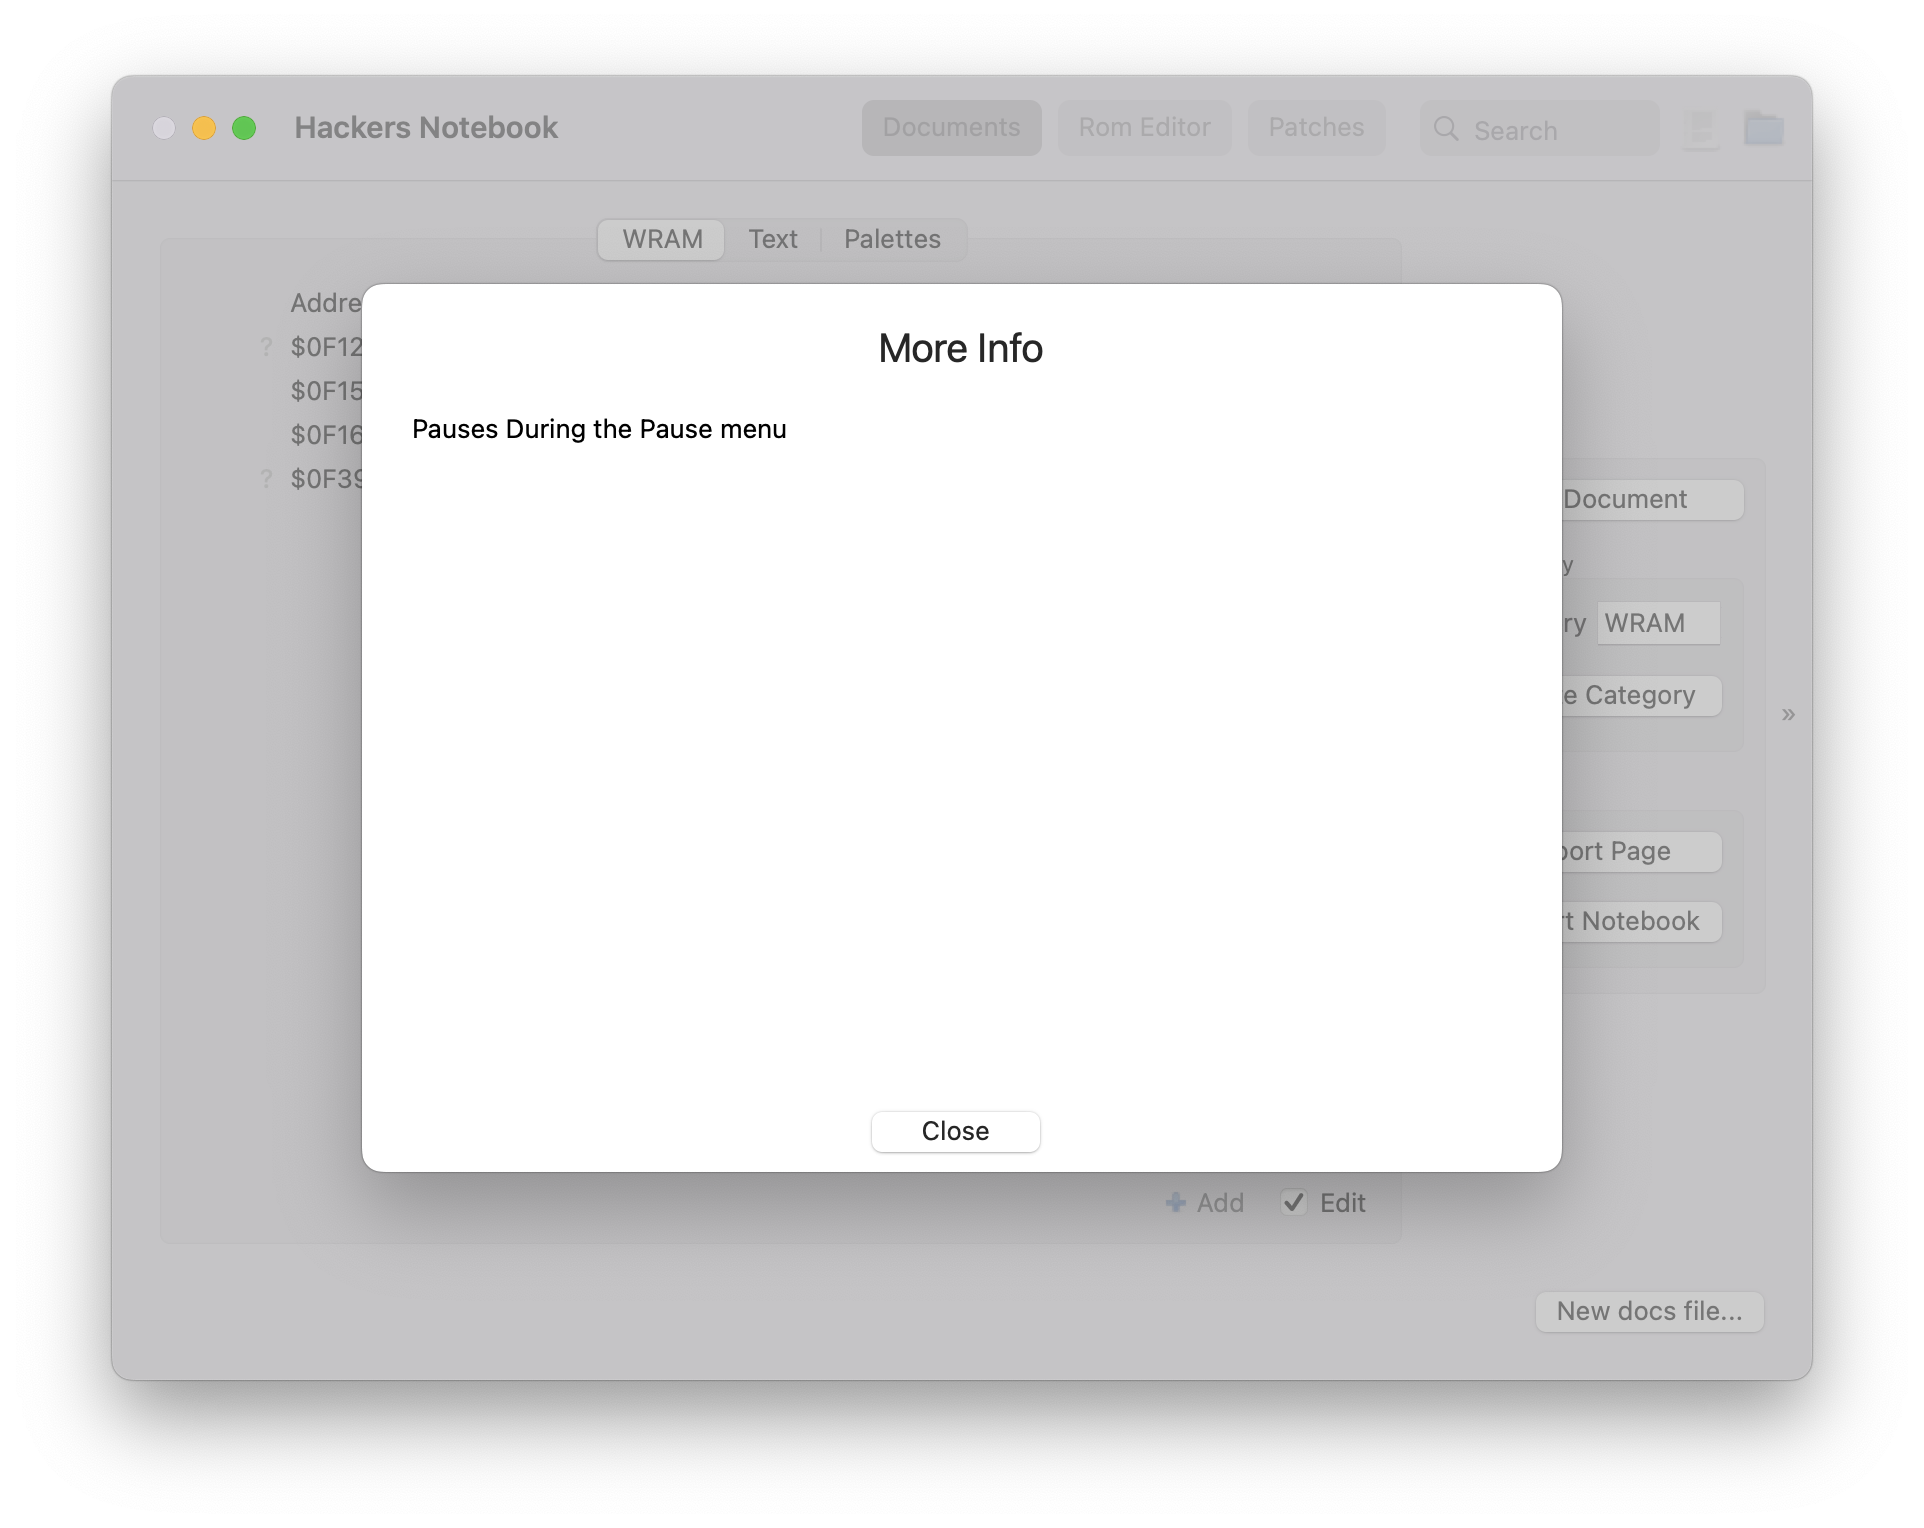1924x1528 pixels.
Task: Click the plus icon next to Add
Action: (1174, 1203)
